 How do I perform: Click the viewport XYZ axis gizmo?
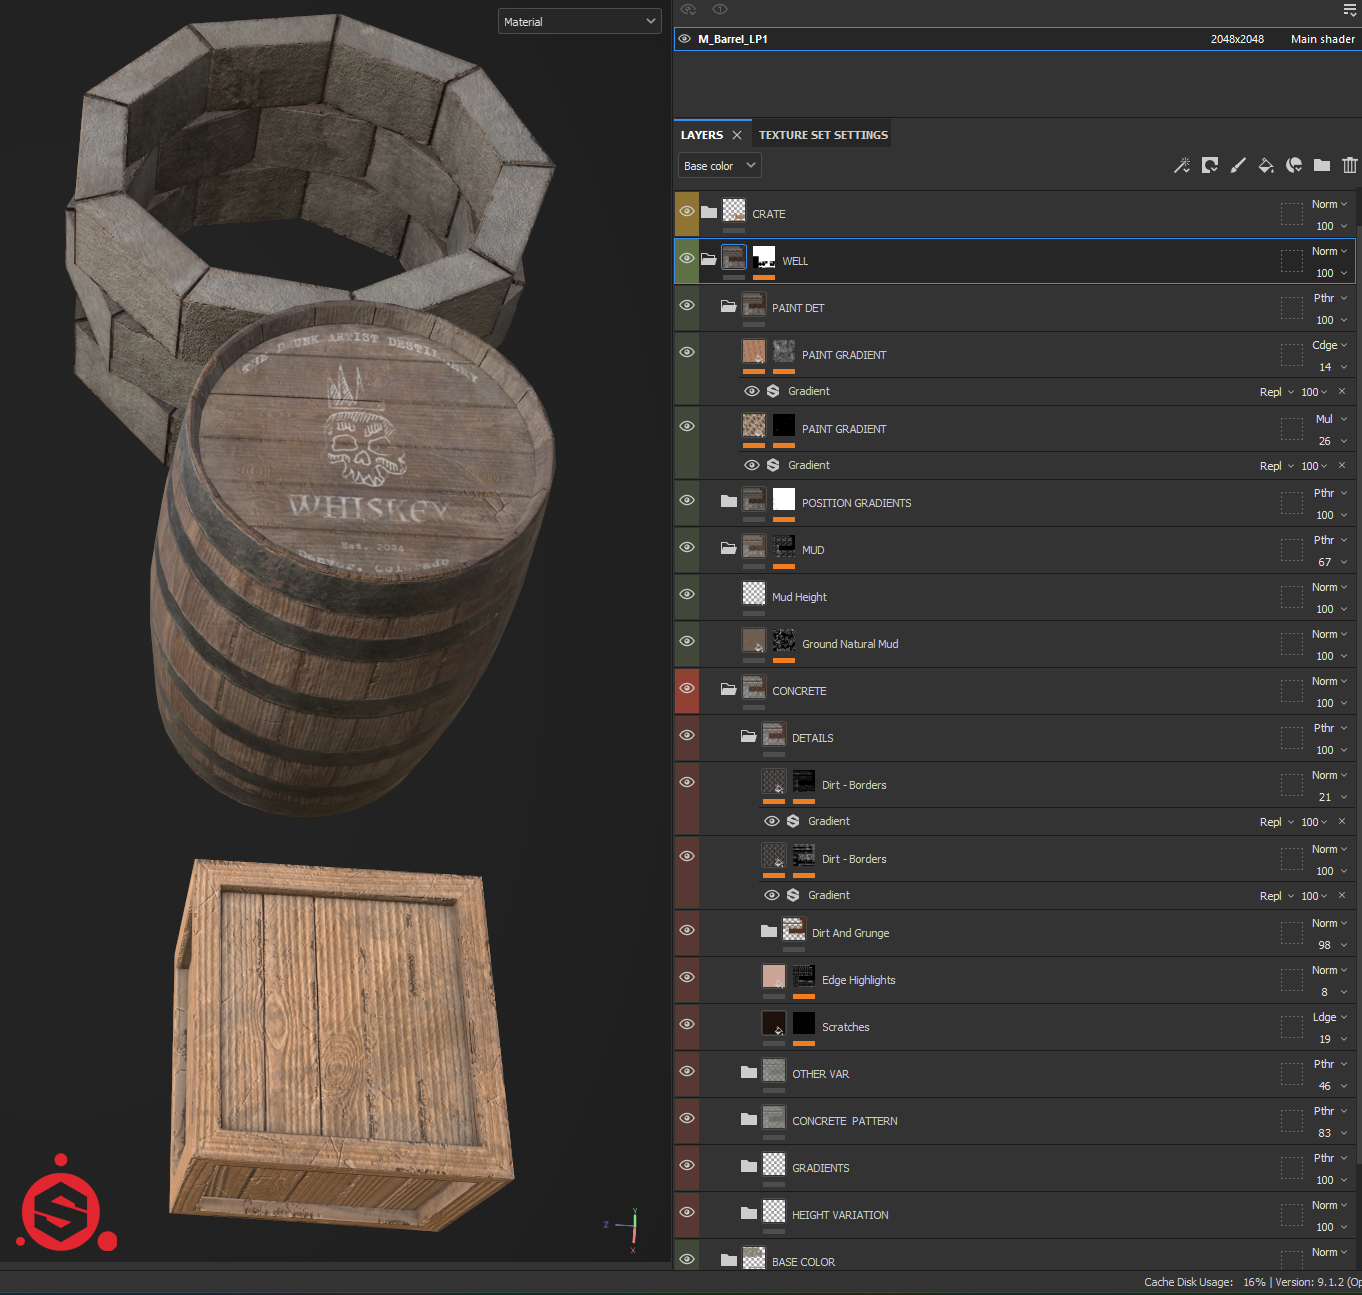click(621, 1228)
